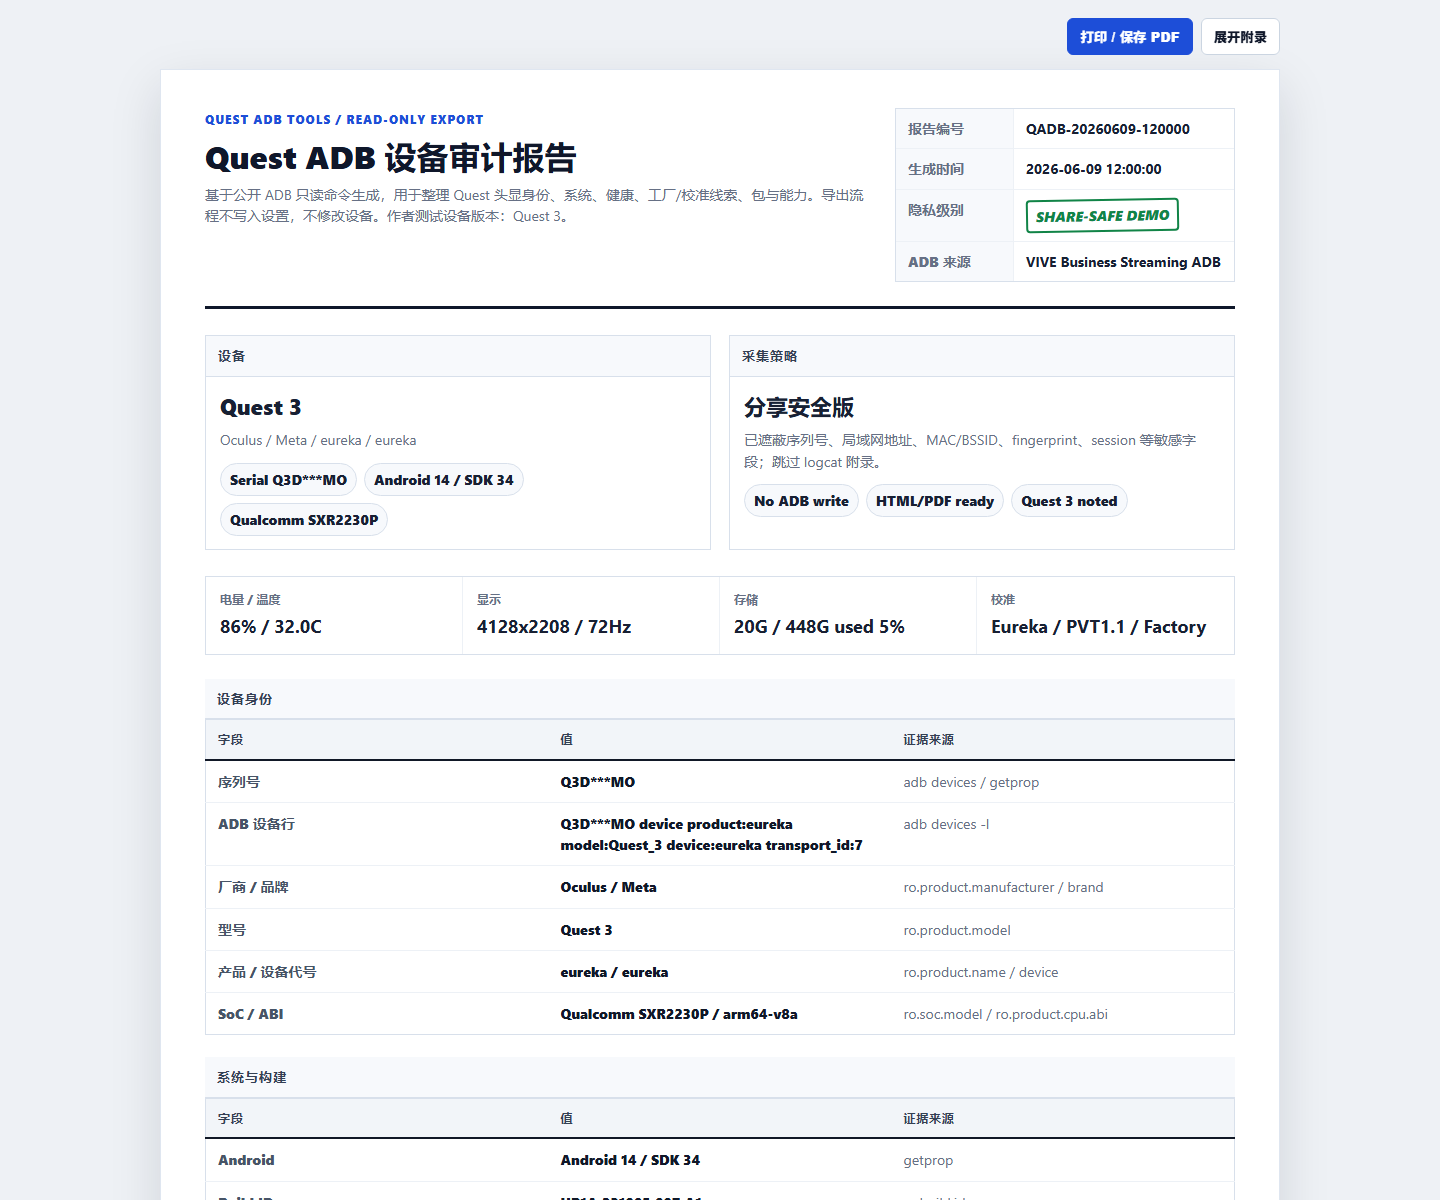Click the Quest 3 device heading
Viewport: 1440px width, 1200px height.
point(261,408)
